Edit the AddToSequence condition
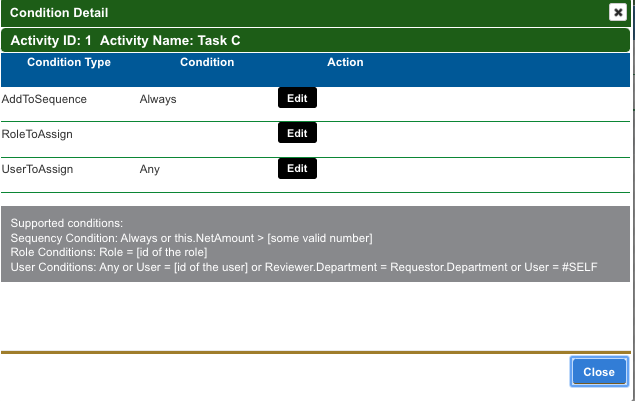The image size is (635, 401). 297,98
